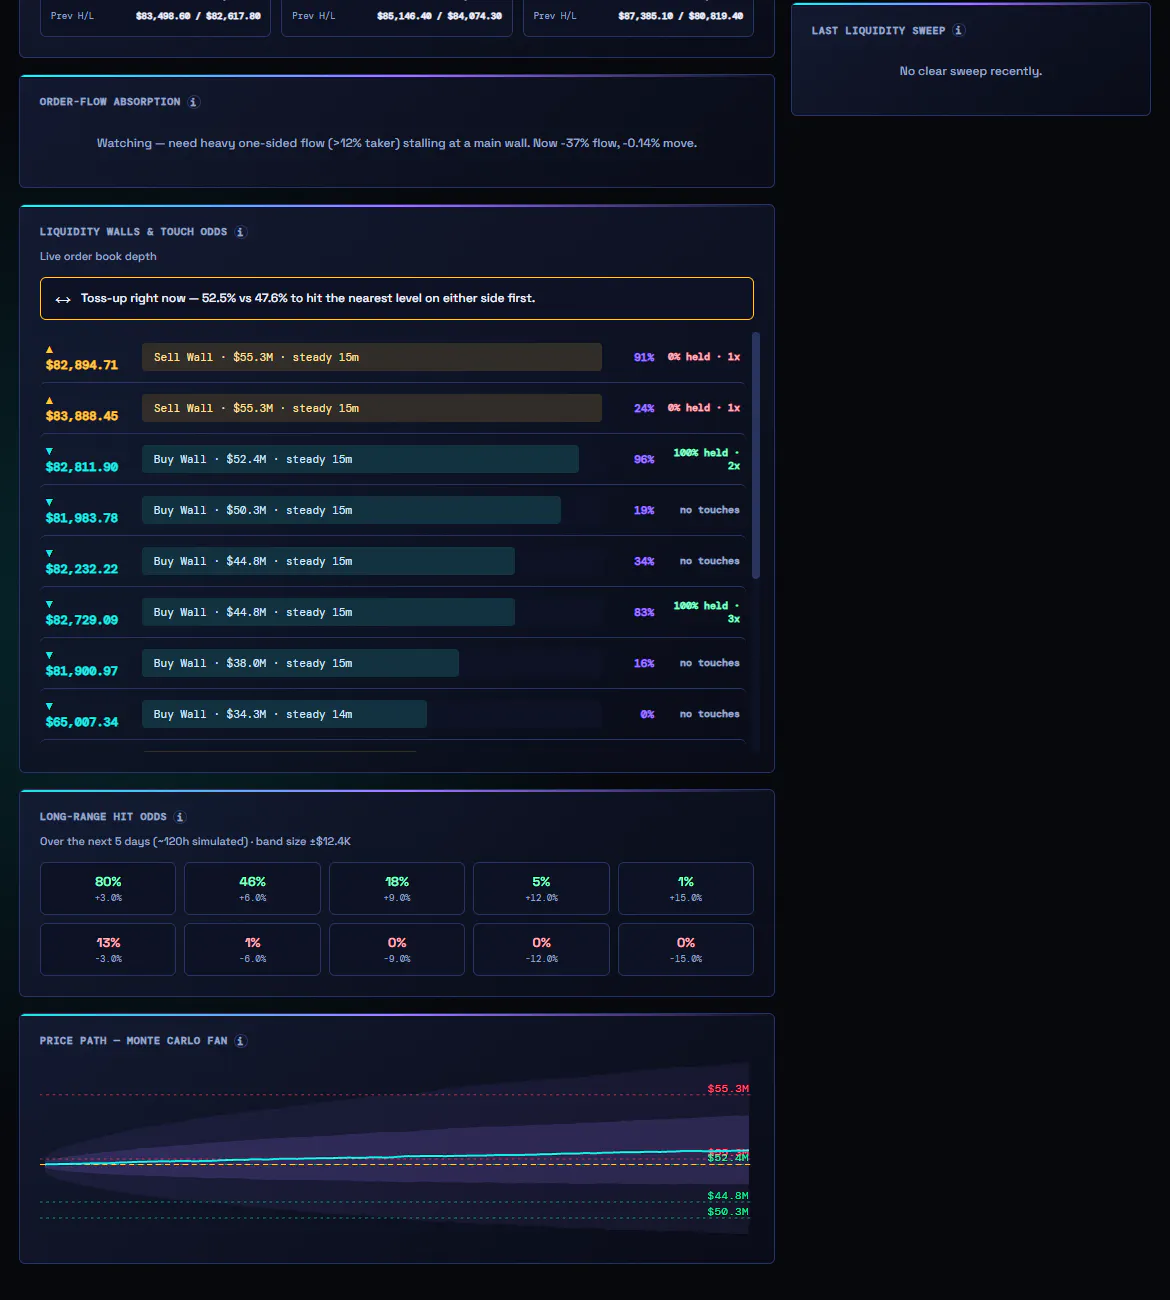Screen dimensions: 1170x1300
Task: Click Prev H/L $87,385.10 / $80,819.40 values
Action: coord(681,16)
